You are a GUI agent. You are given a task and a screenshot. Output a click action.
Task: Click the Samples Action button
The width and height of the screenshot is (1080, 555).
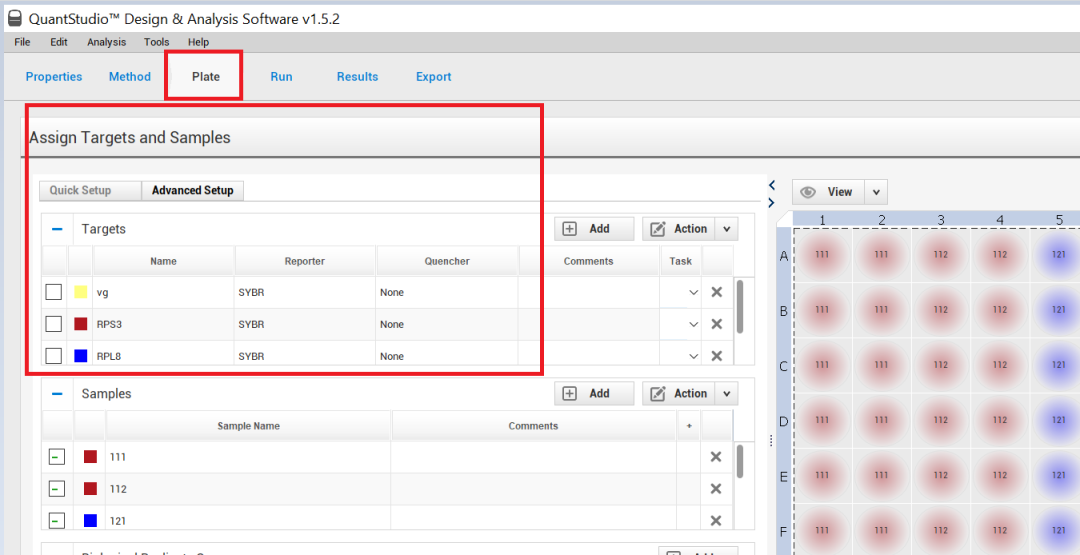click(678, 393)
